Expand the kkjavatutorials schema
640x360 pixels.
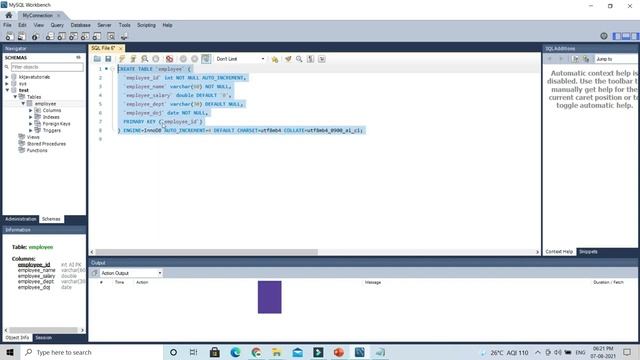[7, 77]
